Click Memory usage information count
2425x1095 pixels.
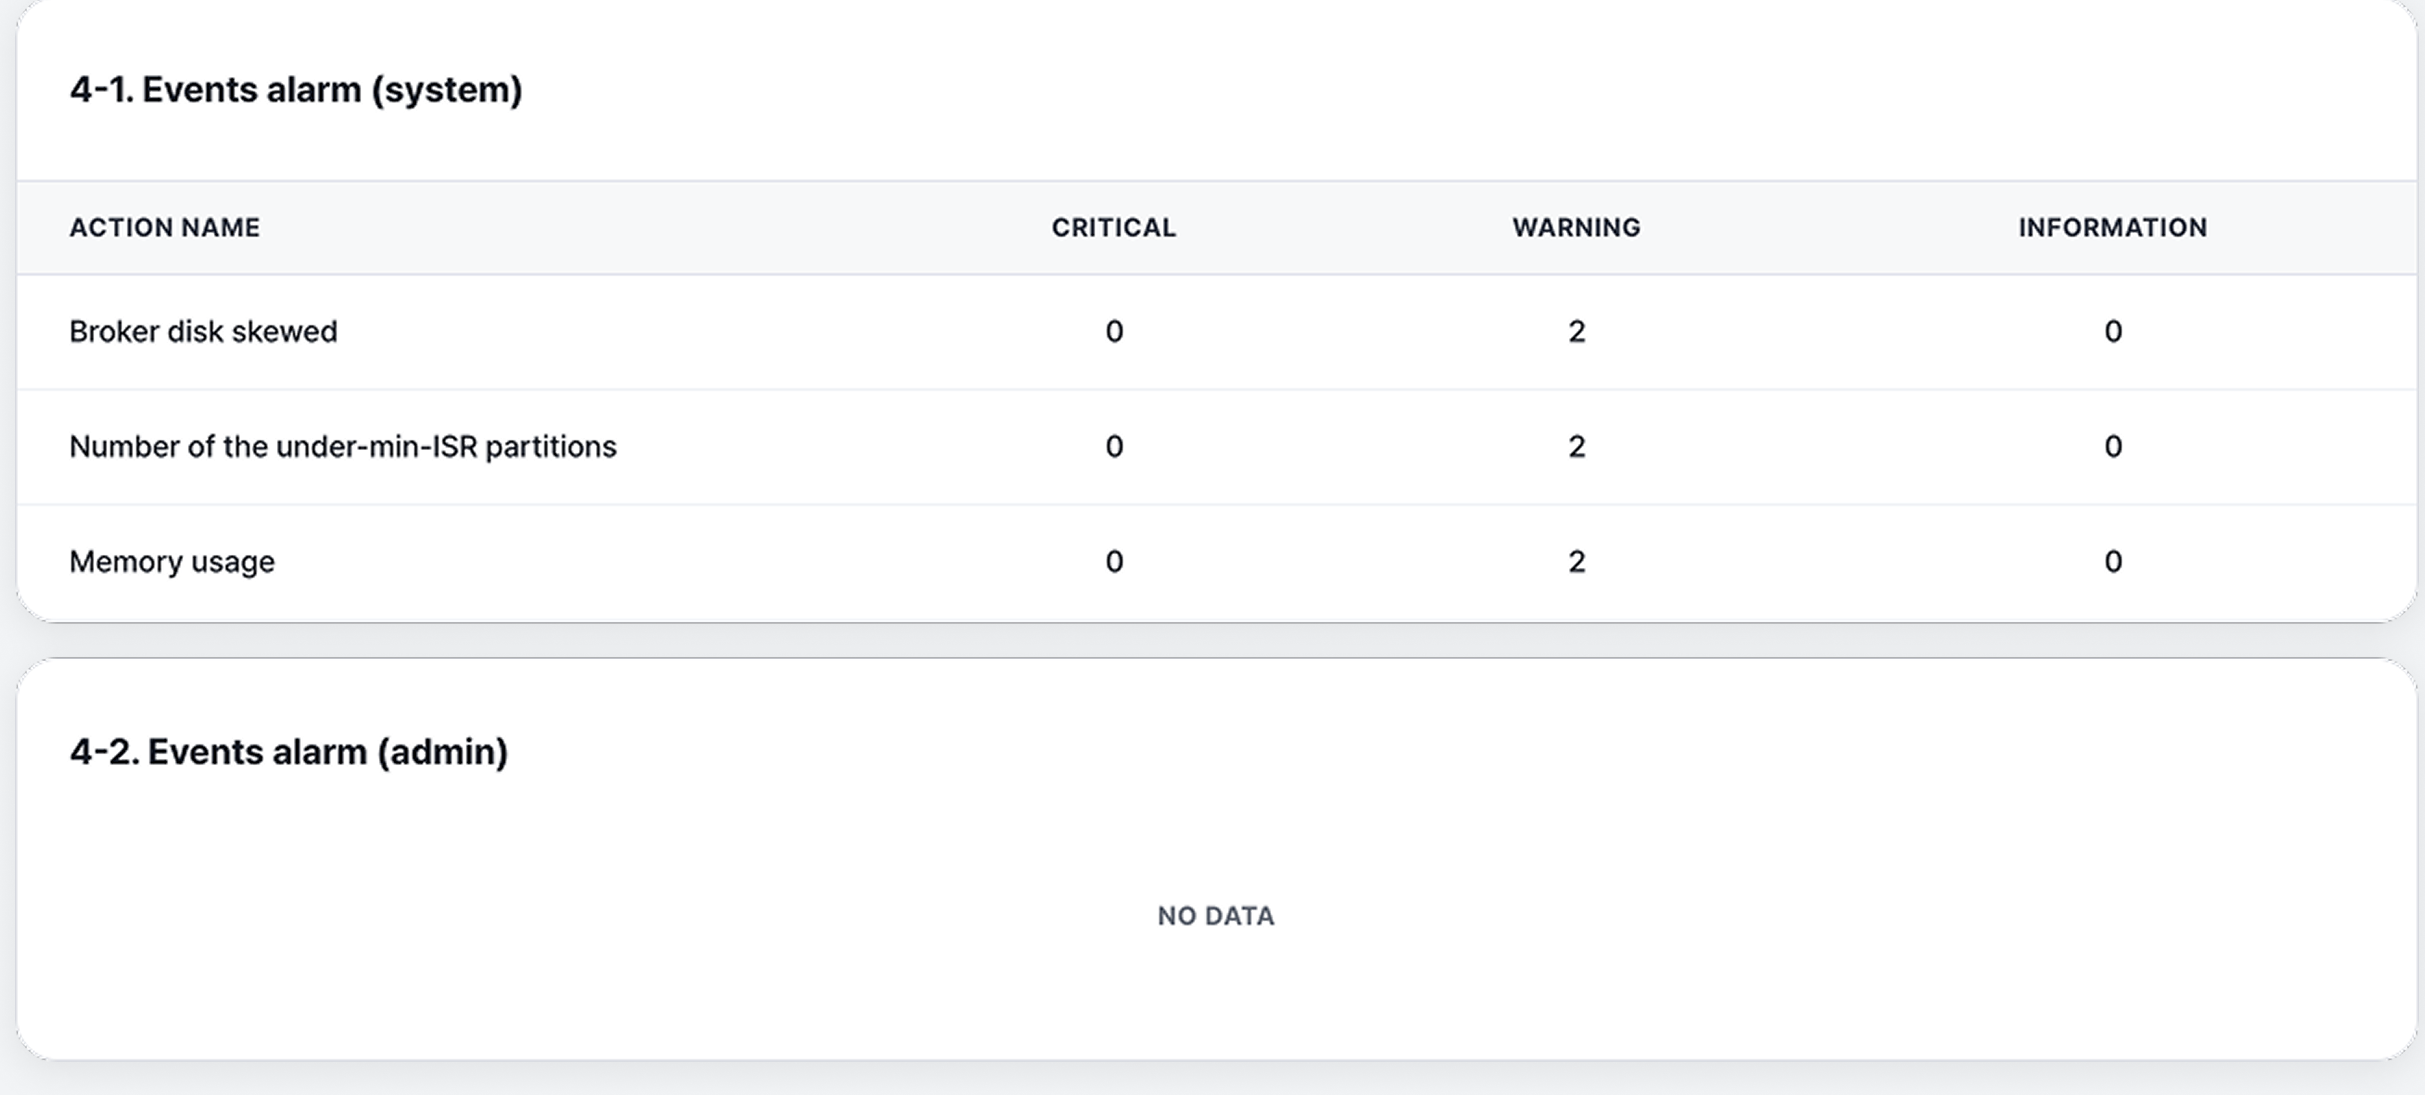pyautogui.click(x=2112, y=562)
